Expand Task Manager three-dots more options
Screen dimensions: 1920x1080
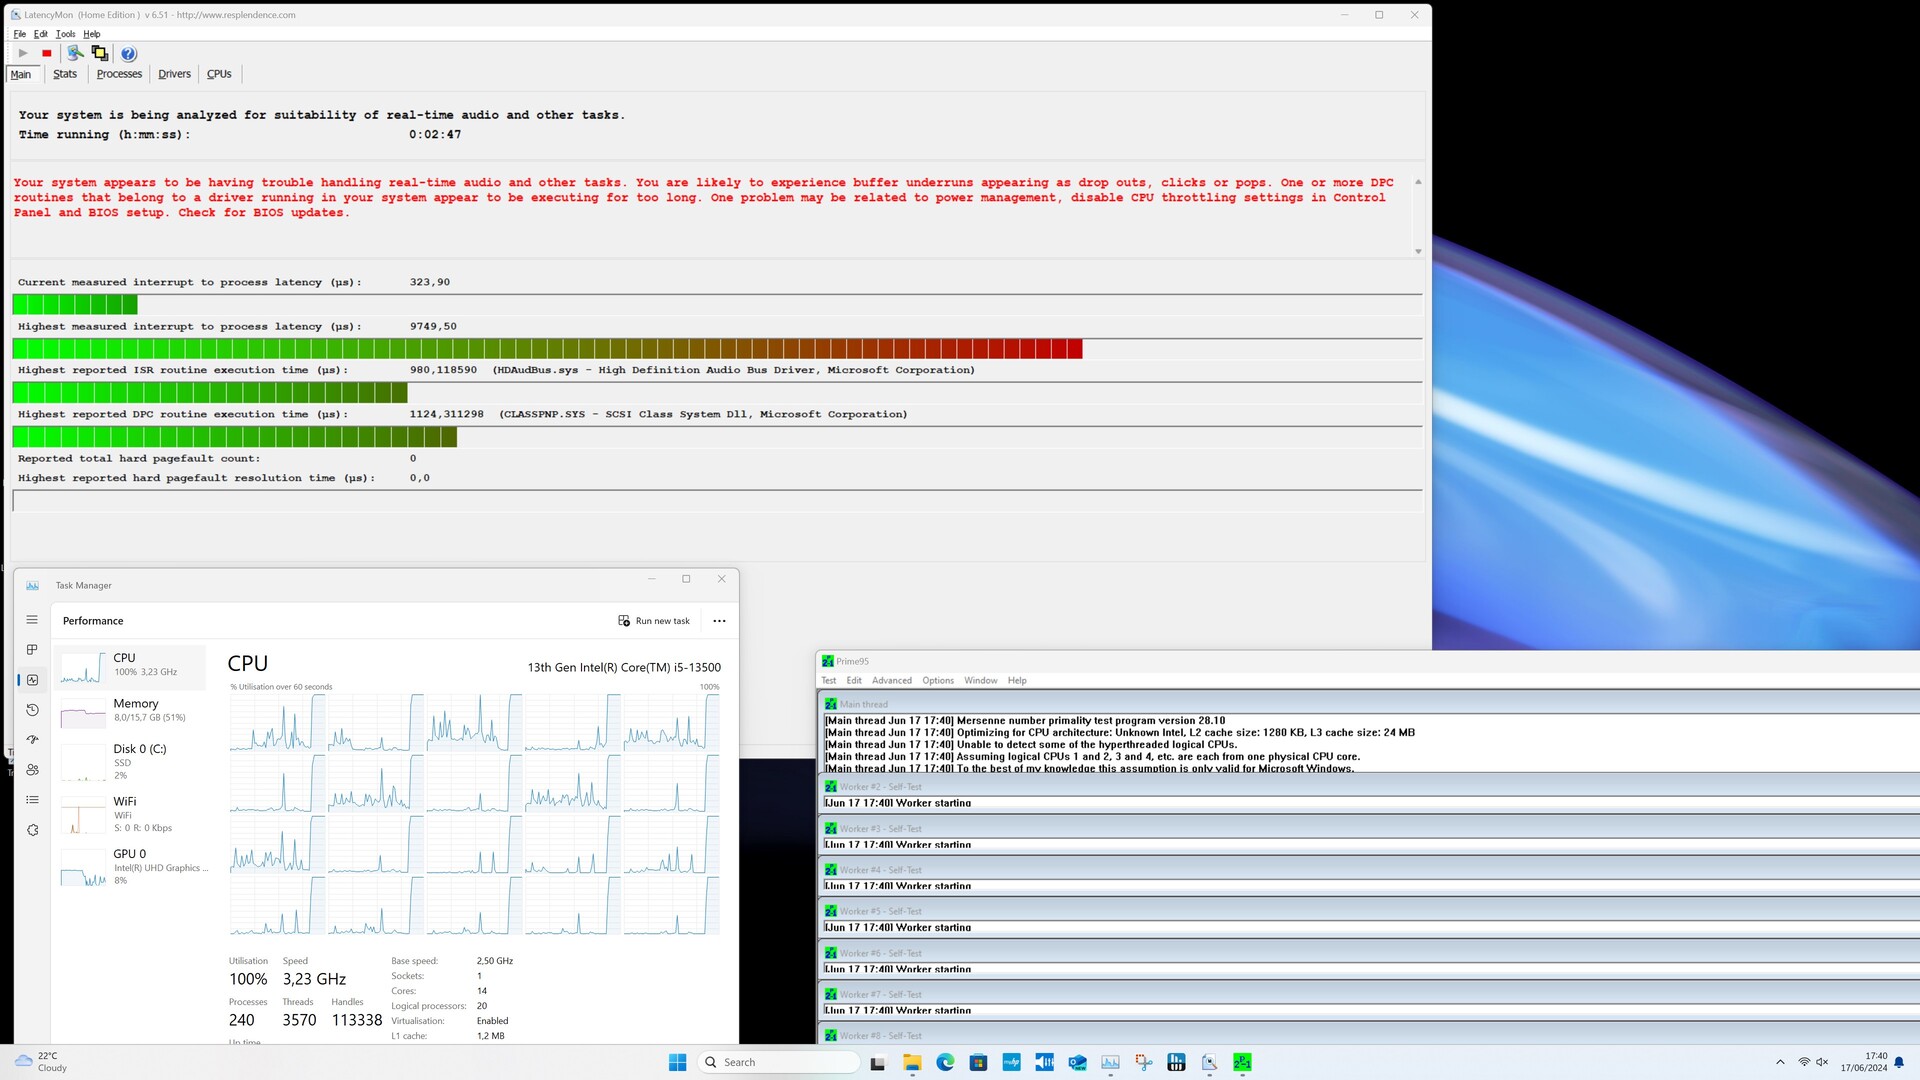click(x=719, y=621)
